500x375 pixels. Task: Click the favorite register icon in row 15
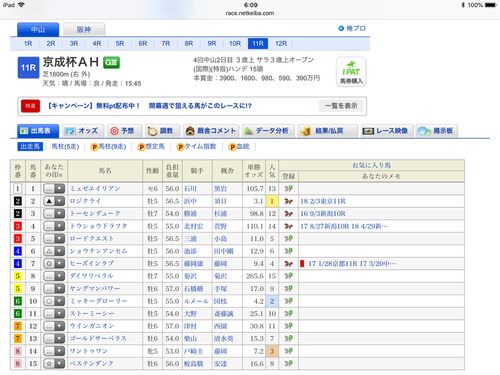click(288, 364)
